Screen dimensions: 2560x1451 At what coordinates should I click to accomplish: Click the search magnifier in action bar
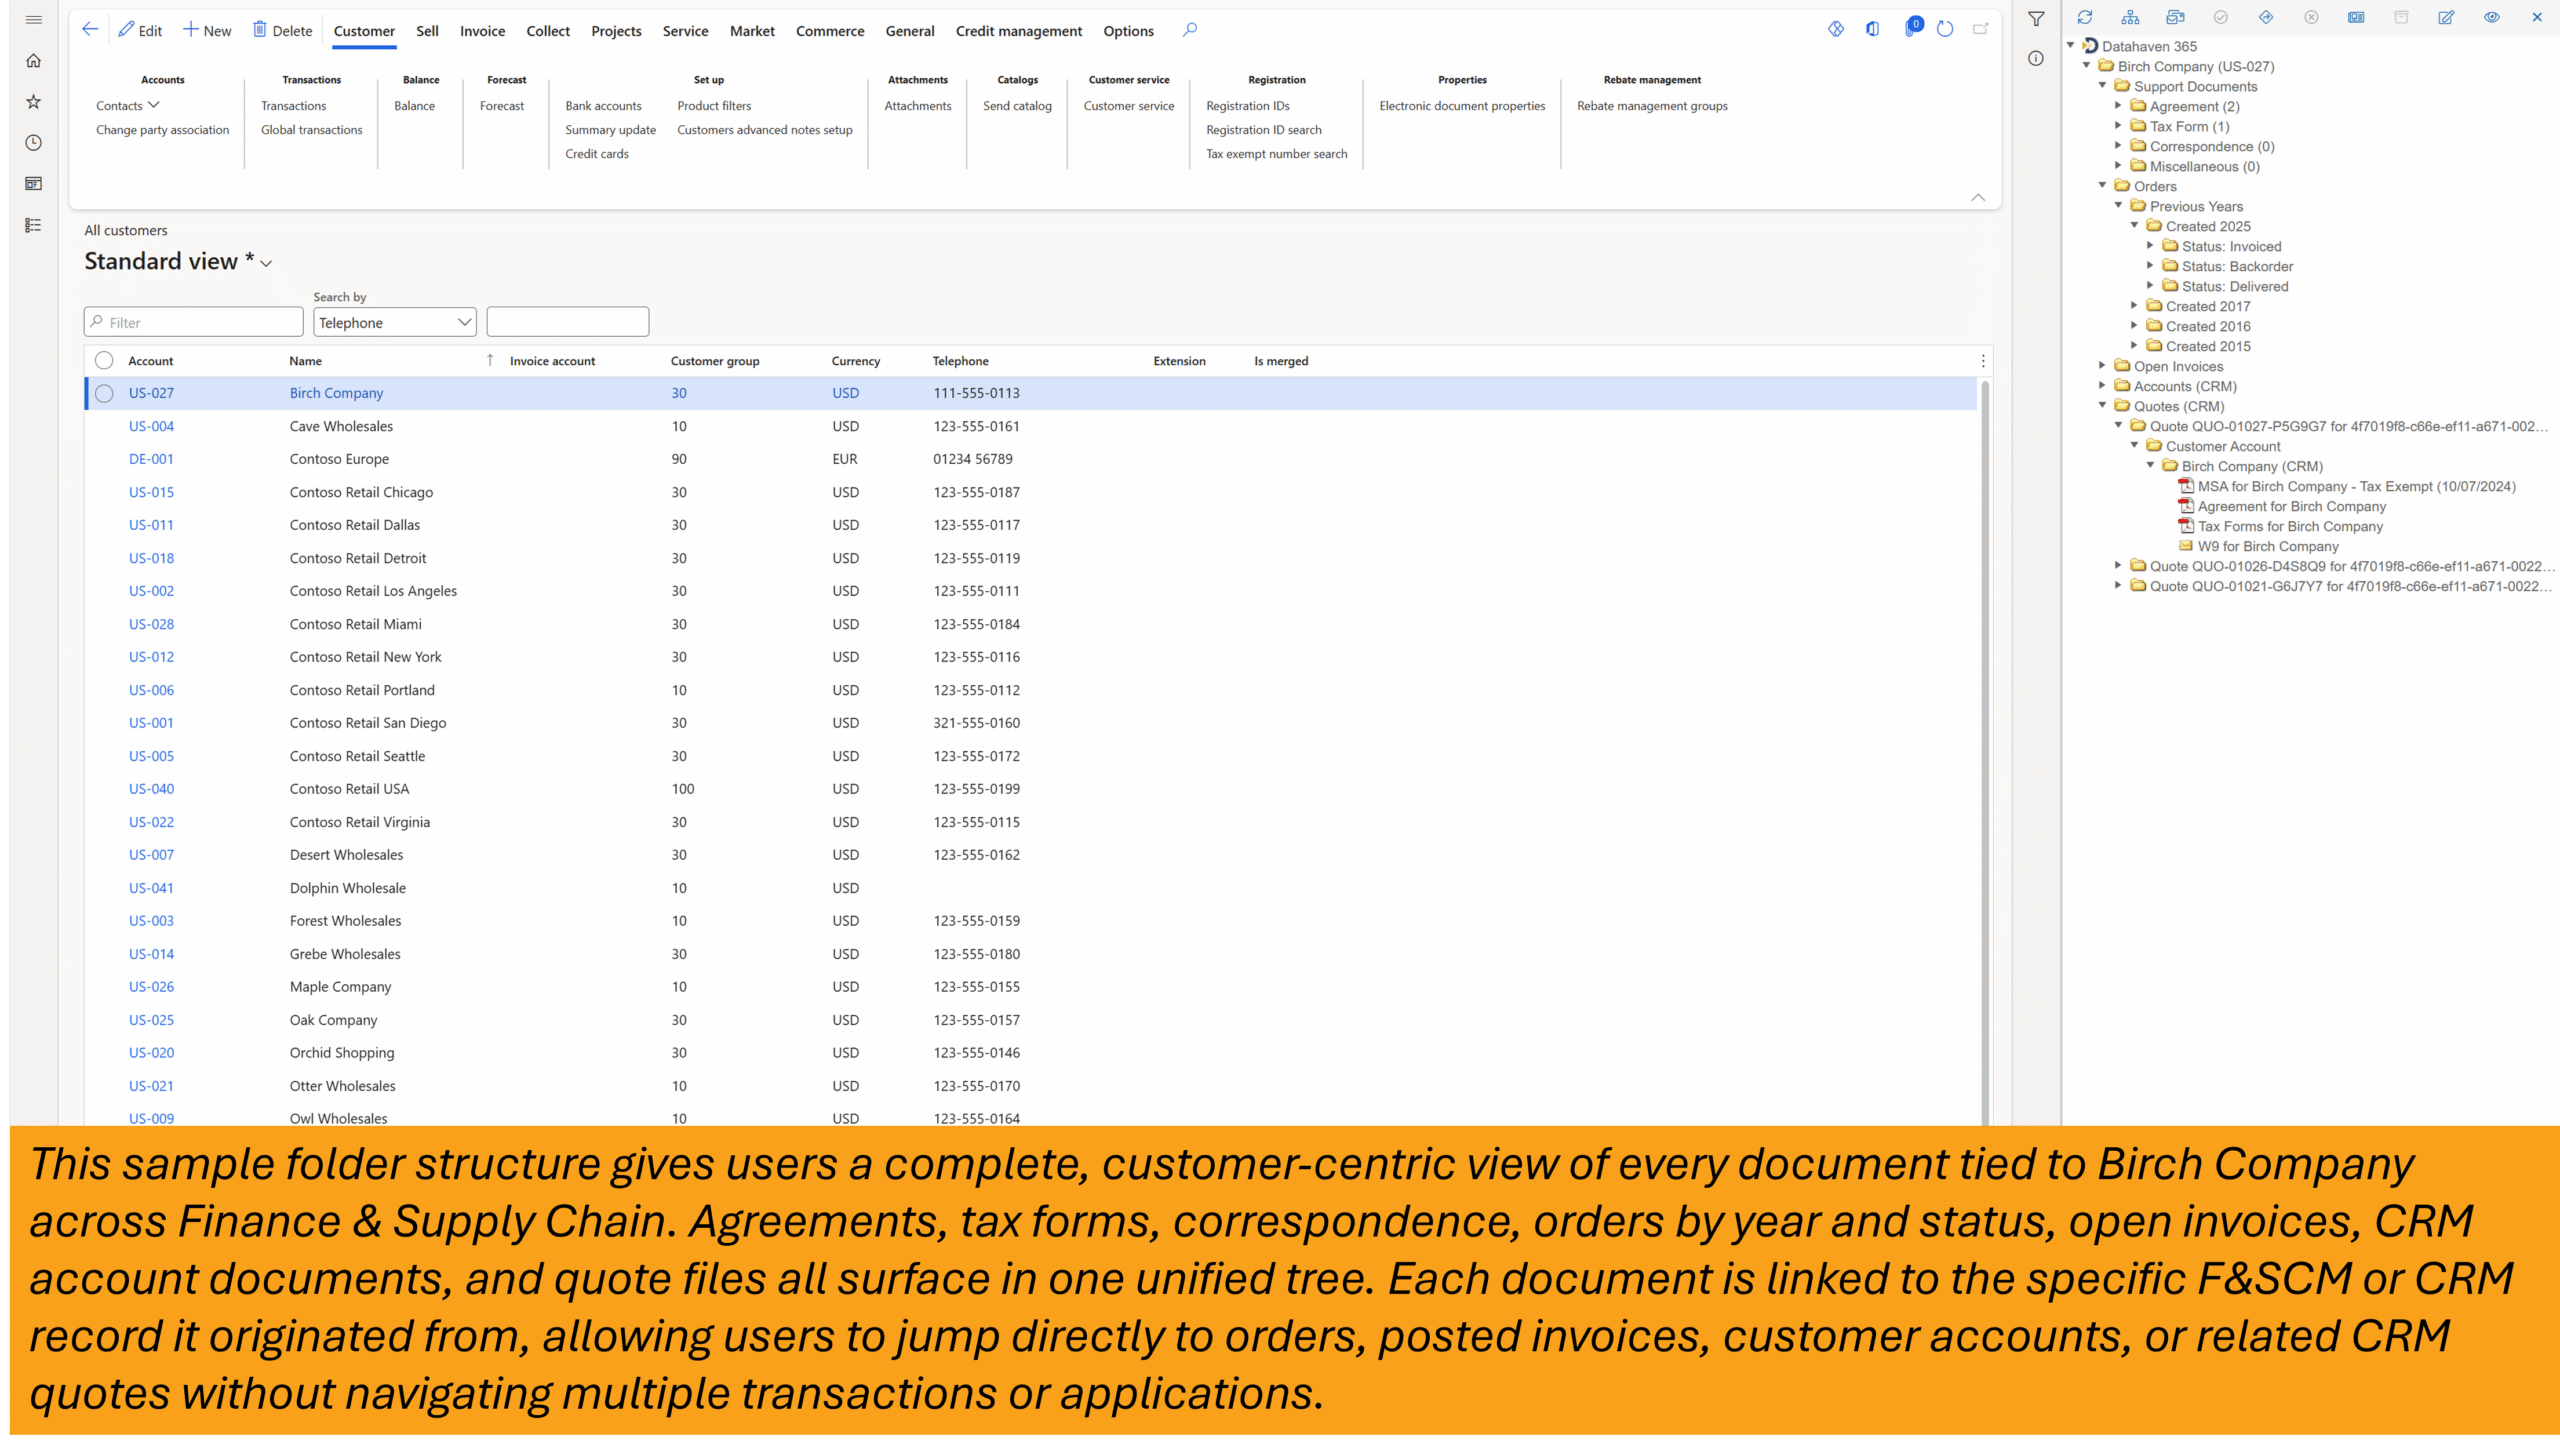pos(1189,30)
